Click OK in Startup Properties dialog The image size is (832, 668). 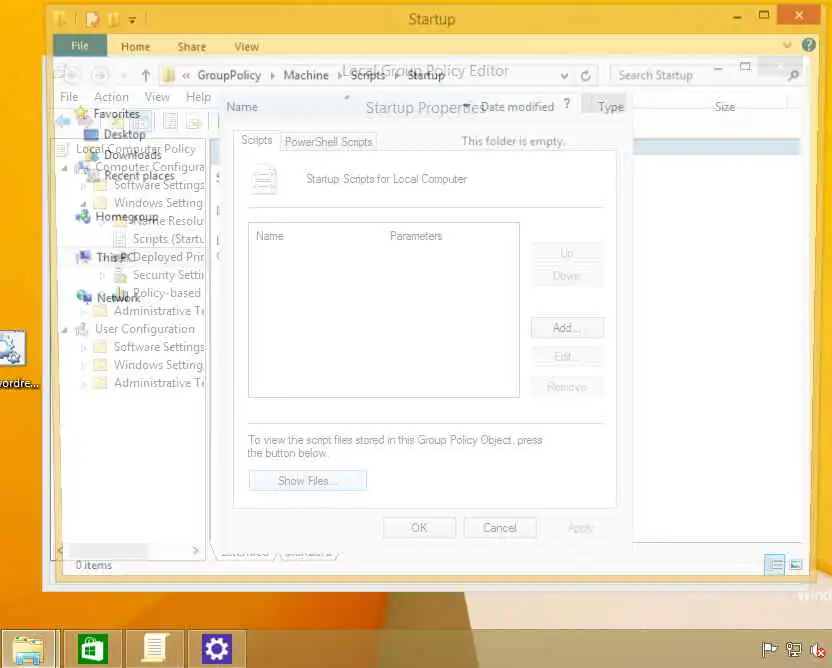coord(419,528)
